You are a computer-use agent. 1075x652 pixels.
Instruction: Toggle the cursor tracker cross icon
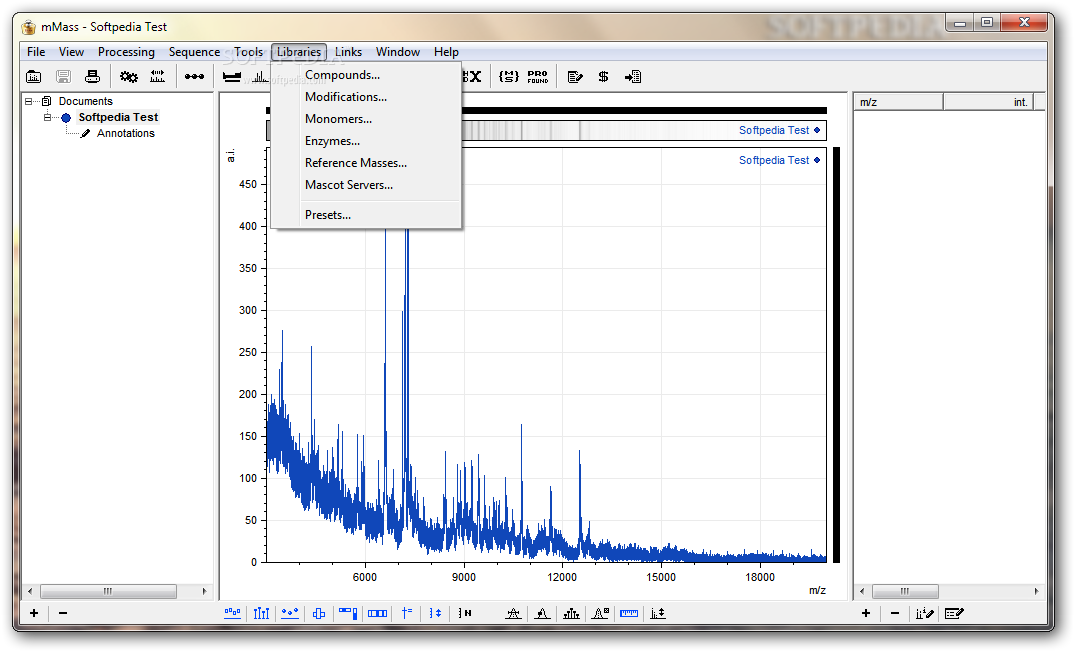point(407,613)
